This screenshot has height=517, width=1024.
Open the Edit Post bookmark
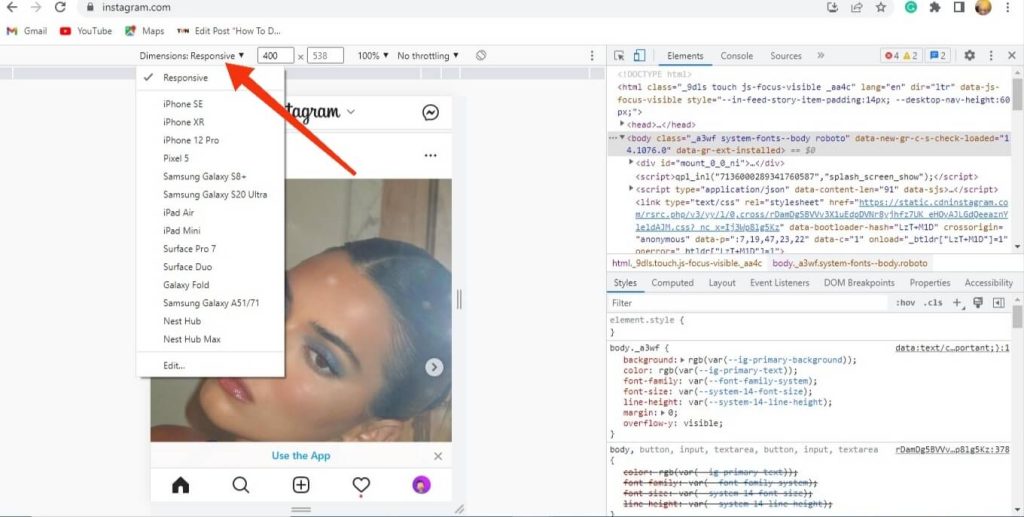click(229, 31)
